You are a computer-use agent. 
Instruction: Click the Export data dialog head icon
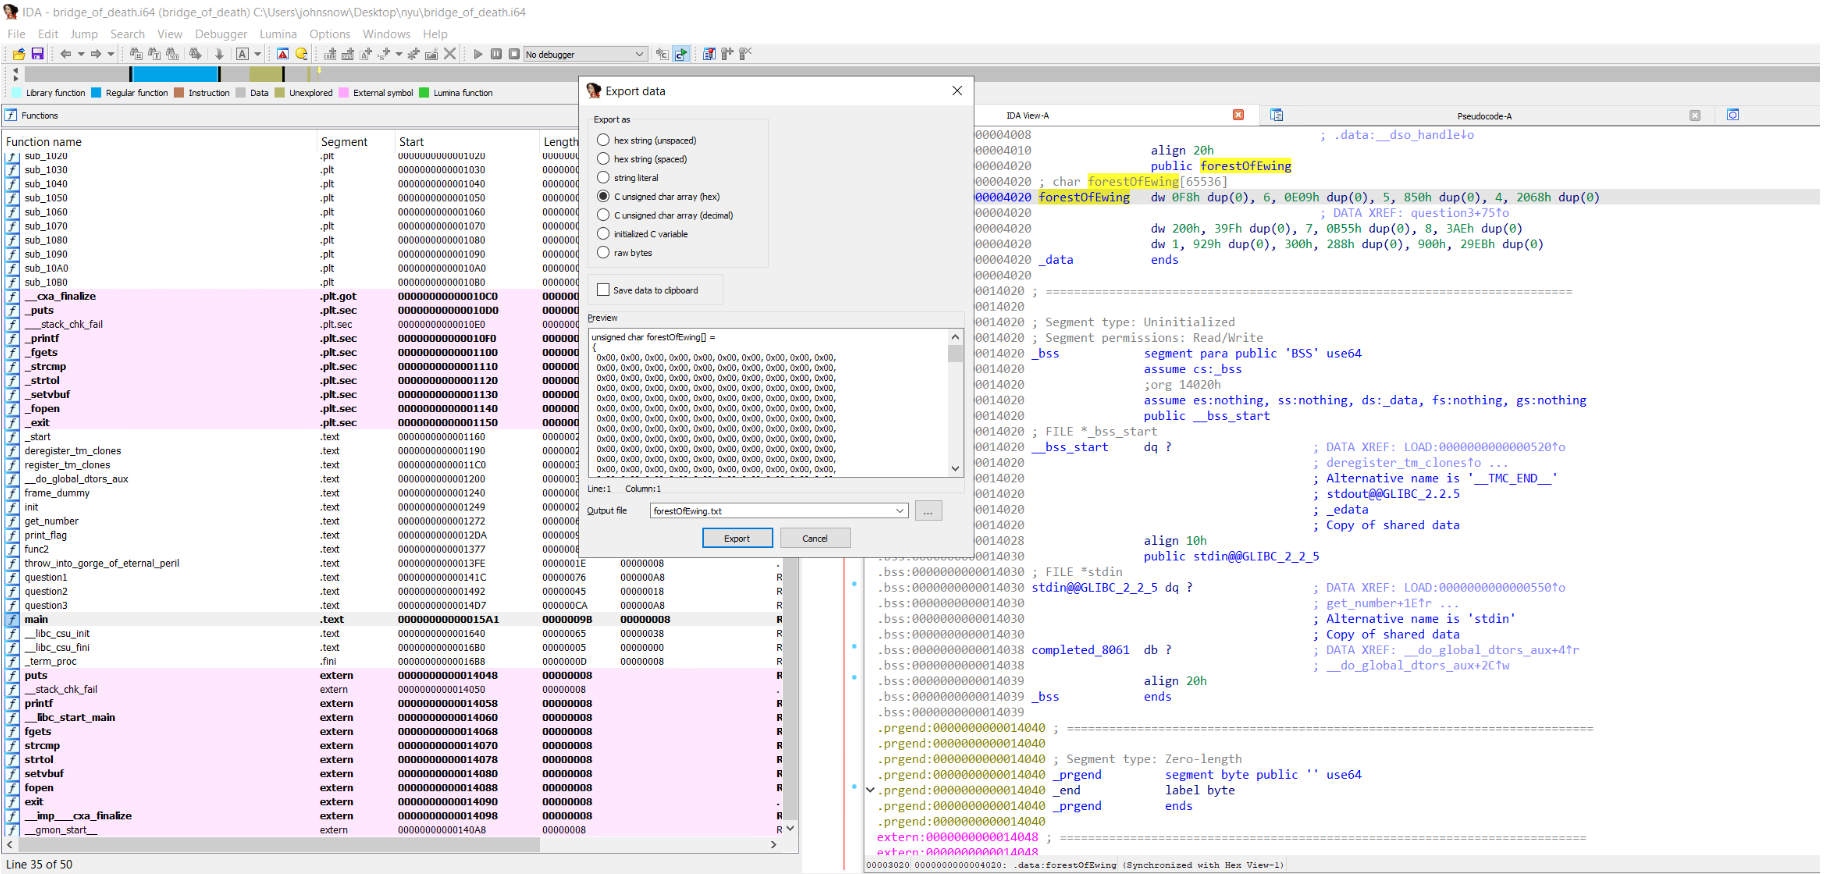594,91
